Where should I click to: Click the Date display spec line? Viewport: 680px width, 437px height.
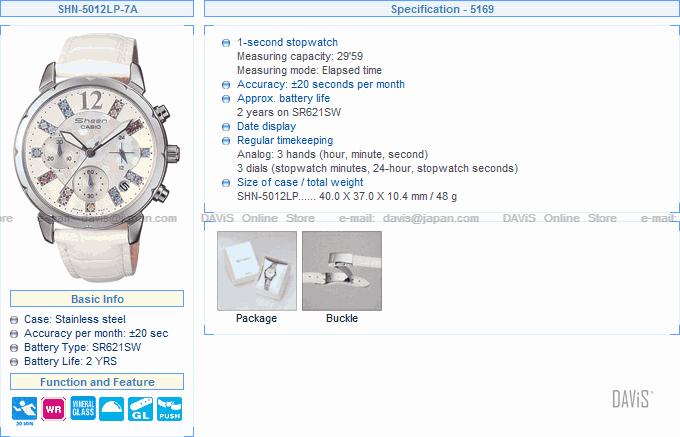click(266, 126)
